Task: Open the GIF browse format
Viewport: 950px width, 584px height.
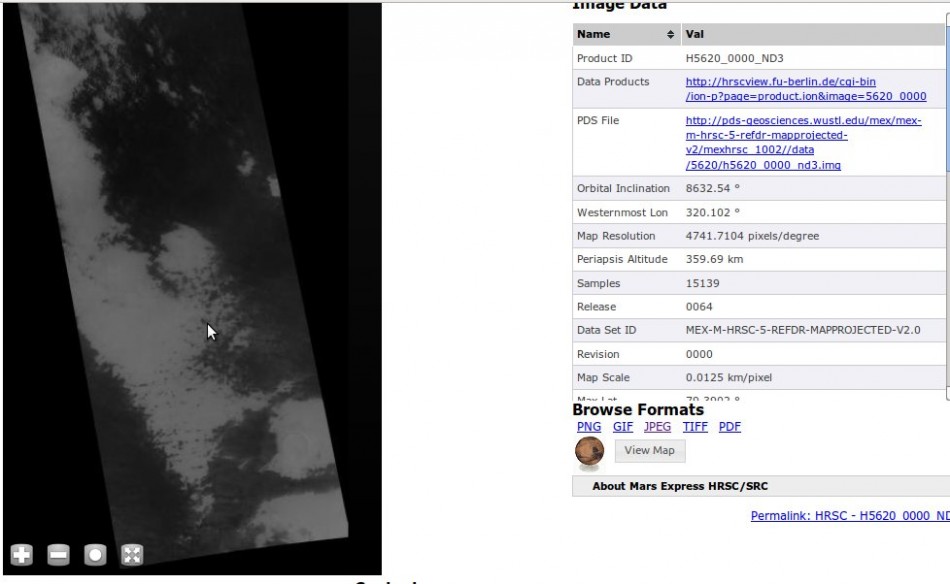Action: click(623, 426)
